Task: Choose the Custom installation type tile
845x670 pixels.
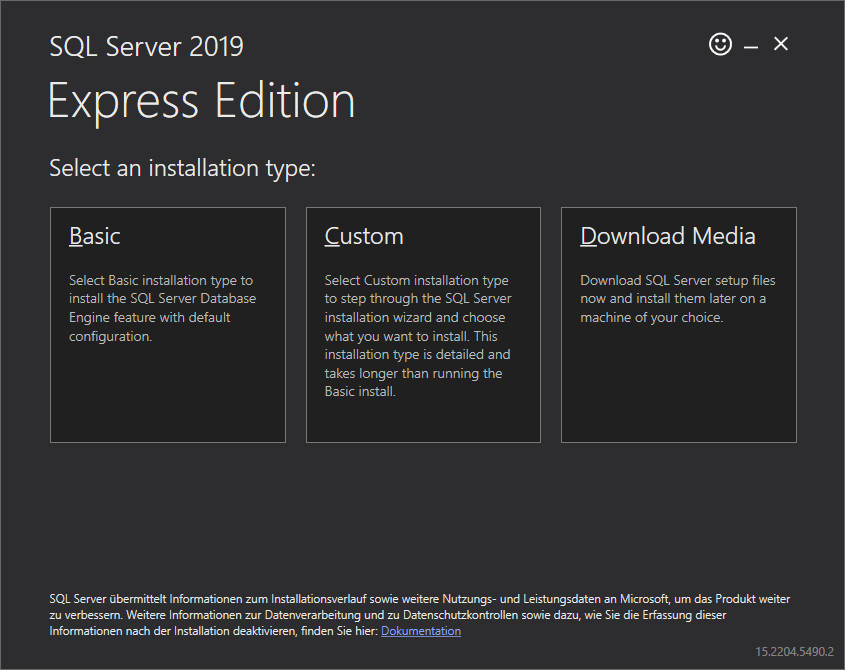Action: click(x=423, y=325)
